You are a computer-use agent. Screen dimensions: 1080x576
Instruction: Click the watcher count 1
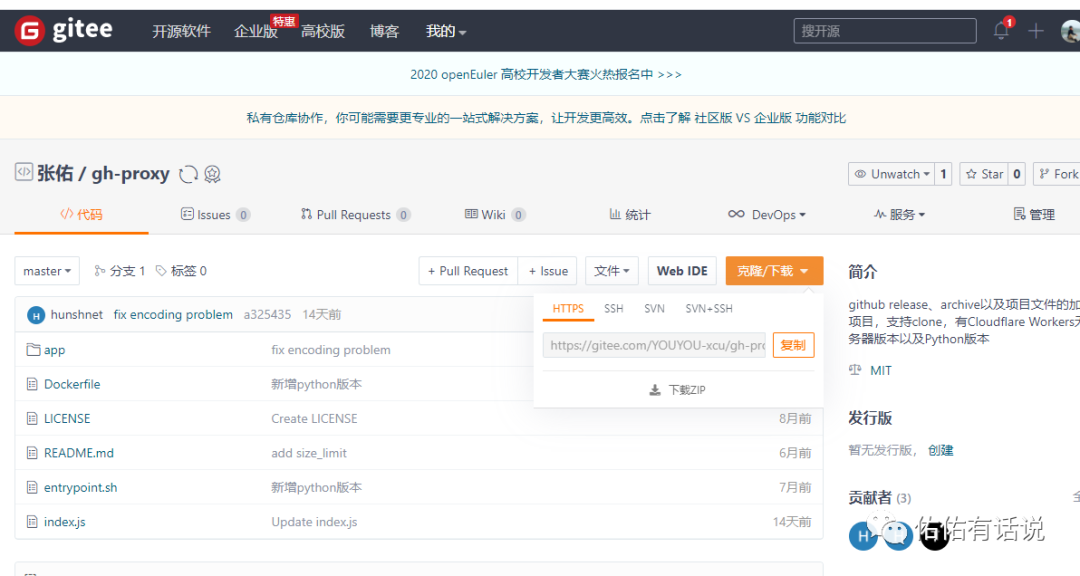tap(944, 174)
